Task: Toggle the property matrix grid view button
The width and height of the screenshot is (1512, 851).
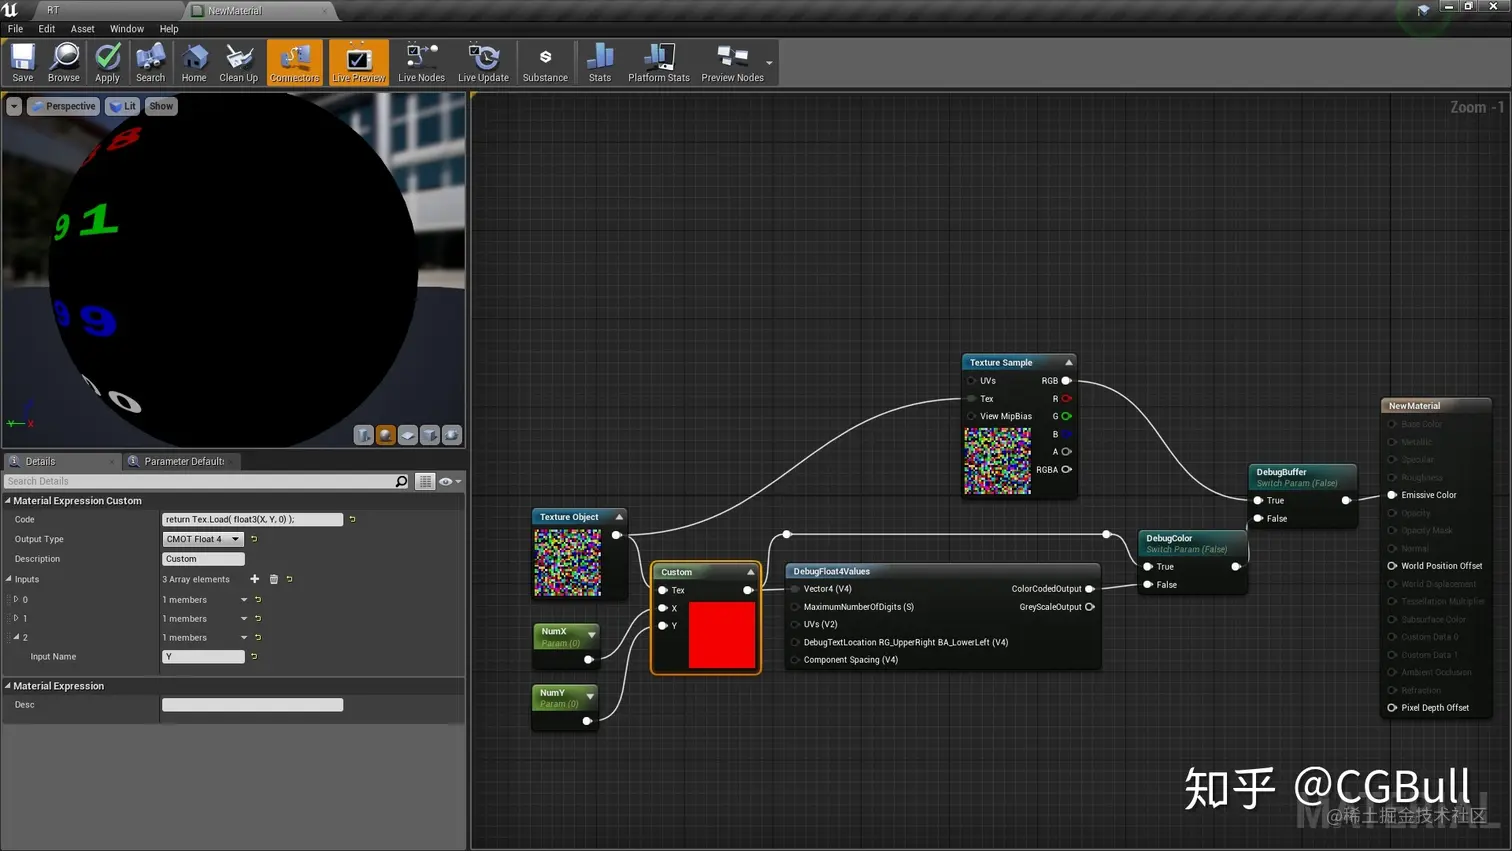Action: 425,481
